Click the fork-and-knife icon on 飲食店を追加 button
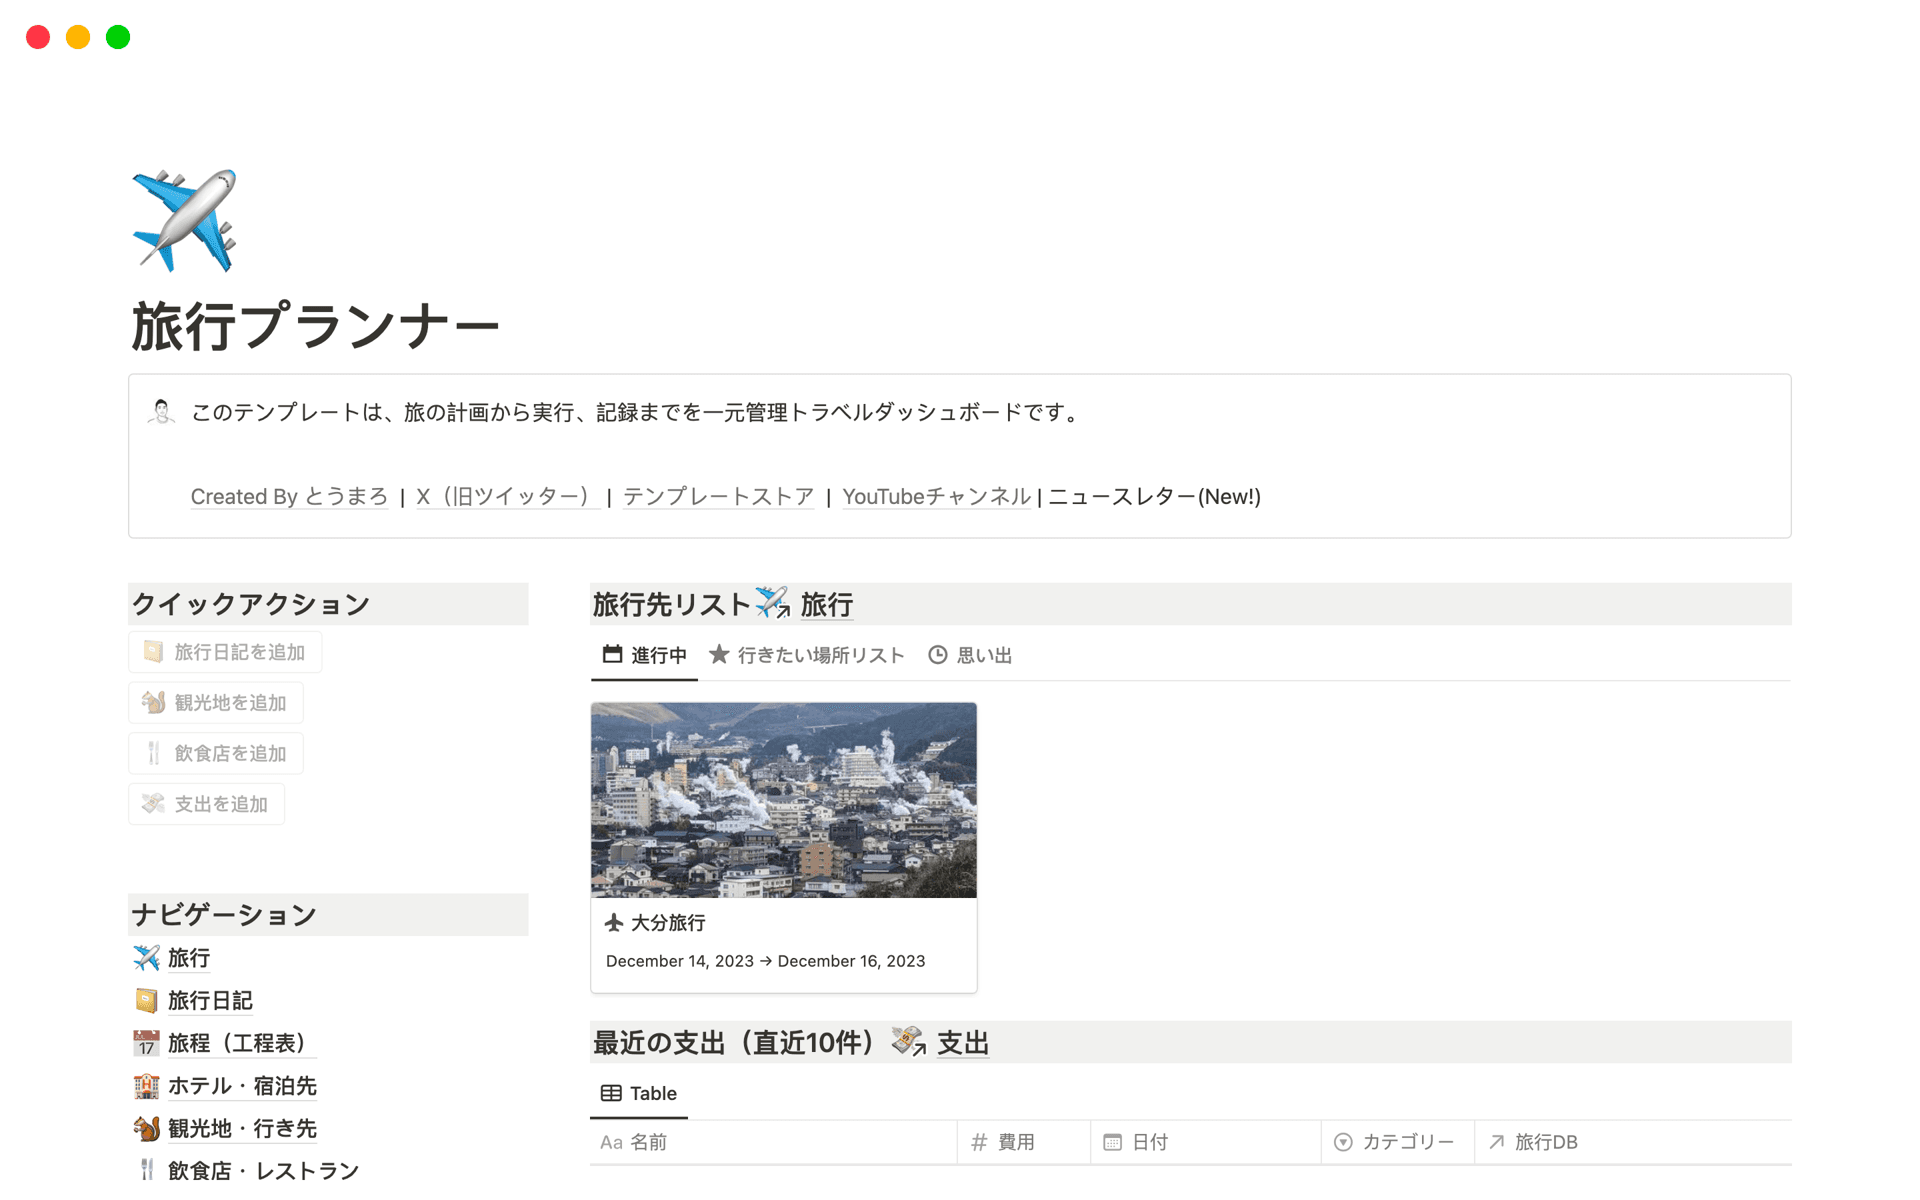This screenshot has height=1200, width=1920. click(x=153, y=753)
